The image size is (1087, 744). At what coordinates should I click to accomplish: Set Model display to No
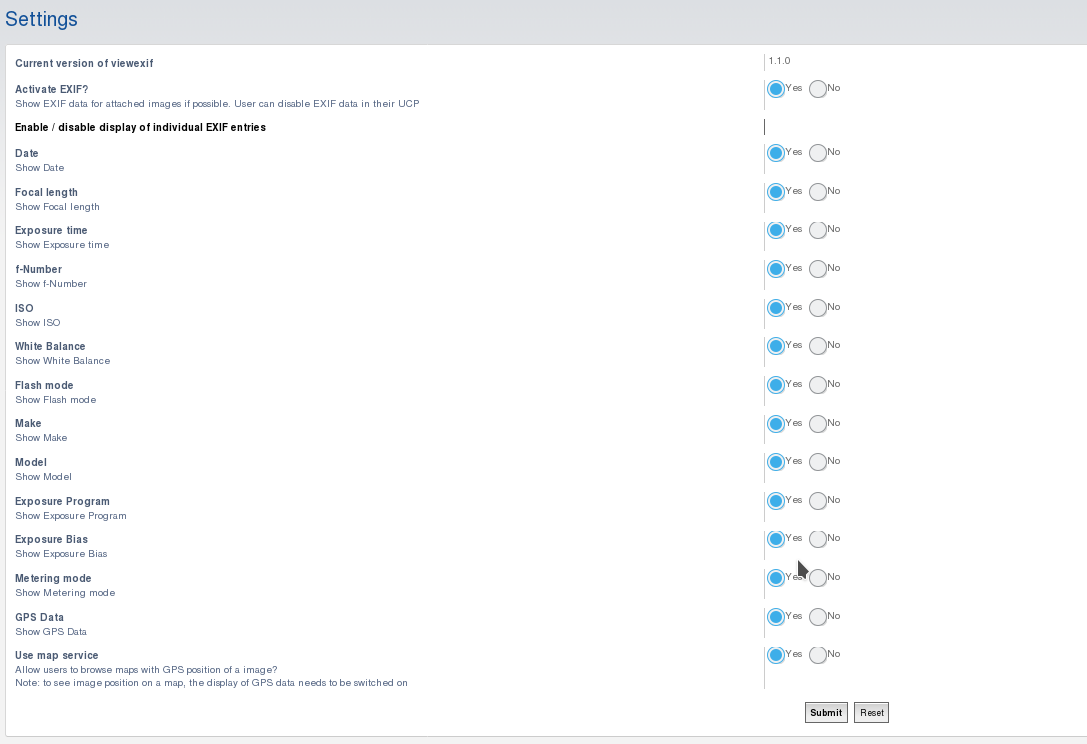(818, 462)
